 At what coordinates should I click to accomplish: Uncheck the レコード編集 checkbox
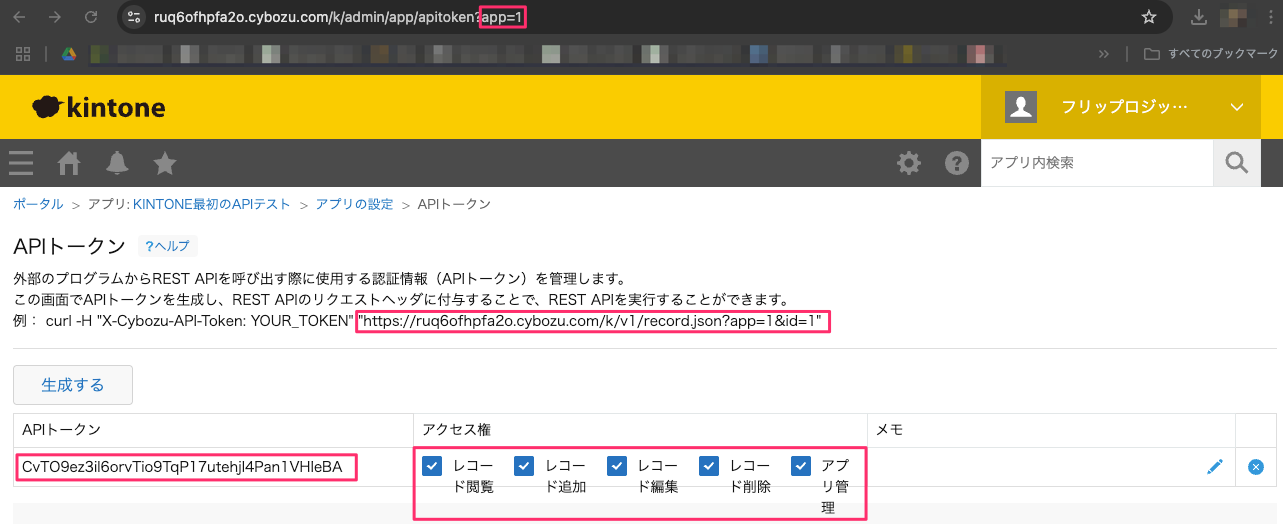616,466
